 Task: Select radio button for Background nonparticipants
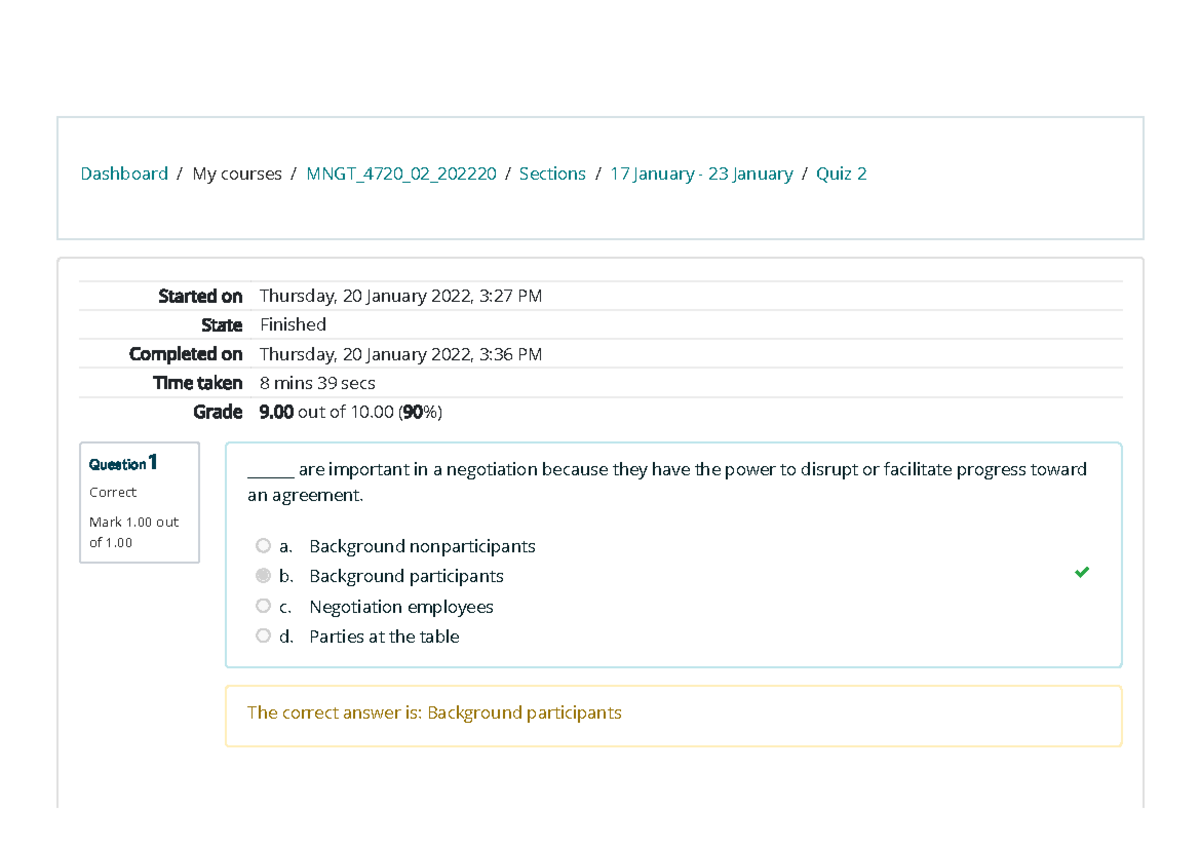point(263,545)
